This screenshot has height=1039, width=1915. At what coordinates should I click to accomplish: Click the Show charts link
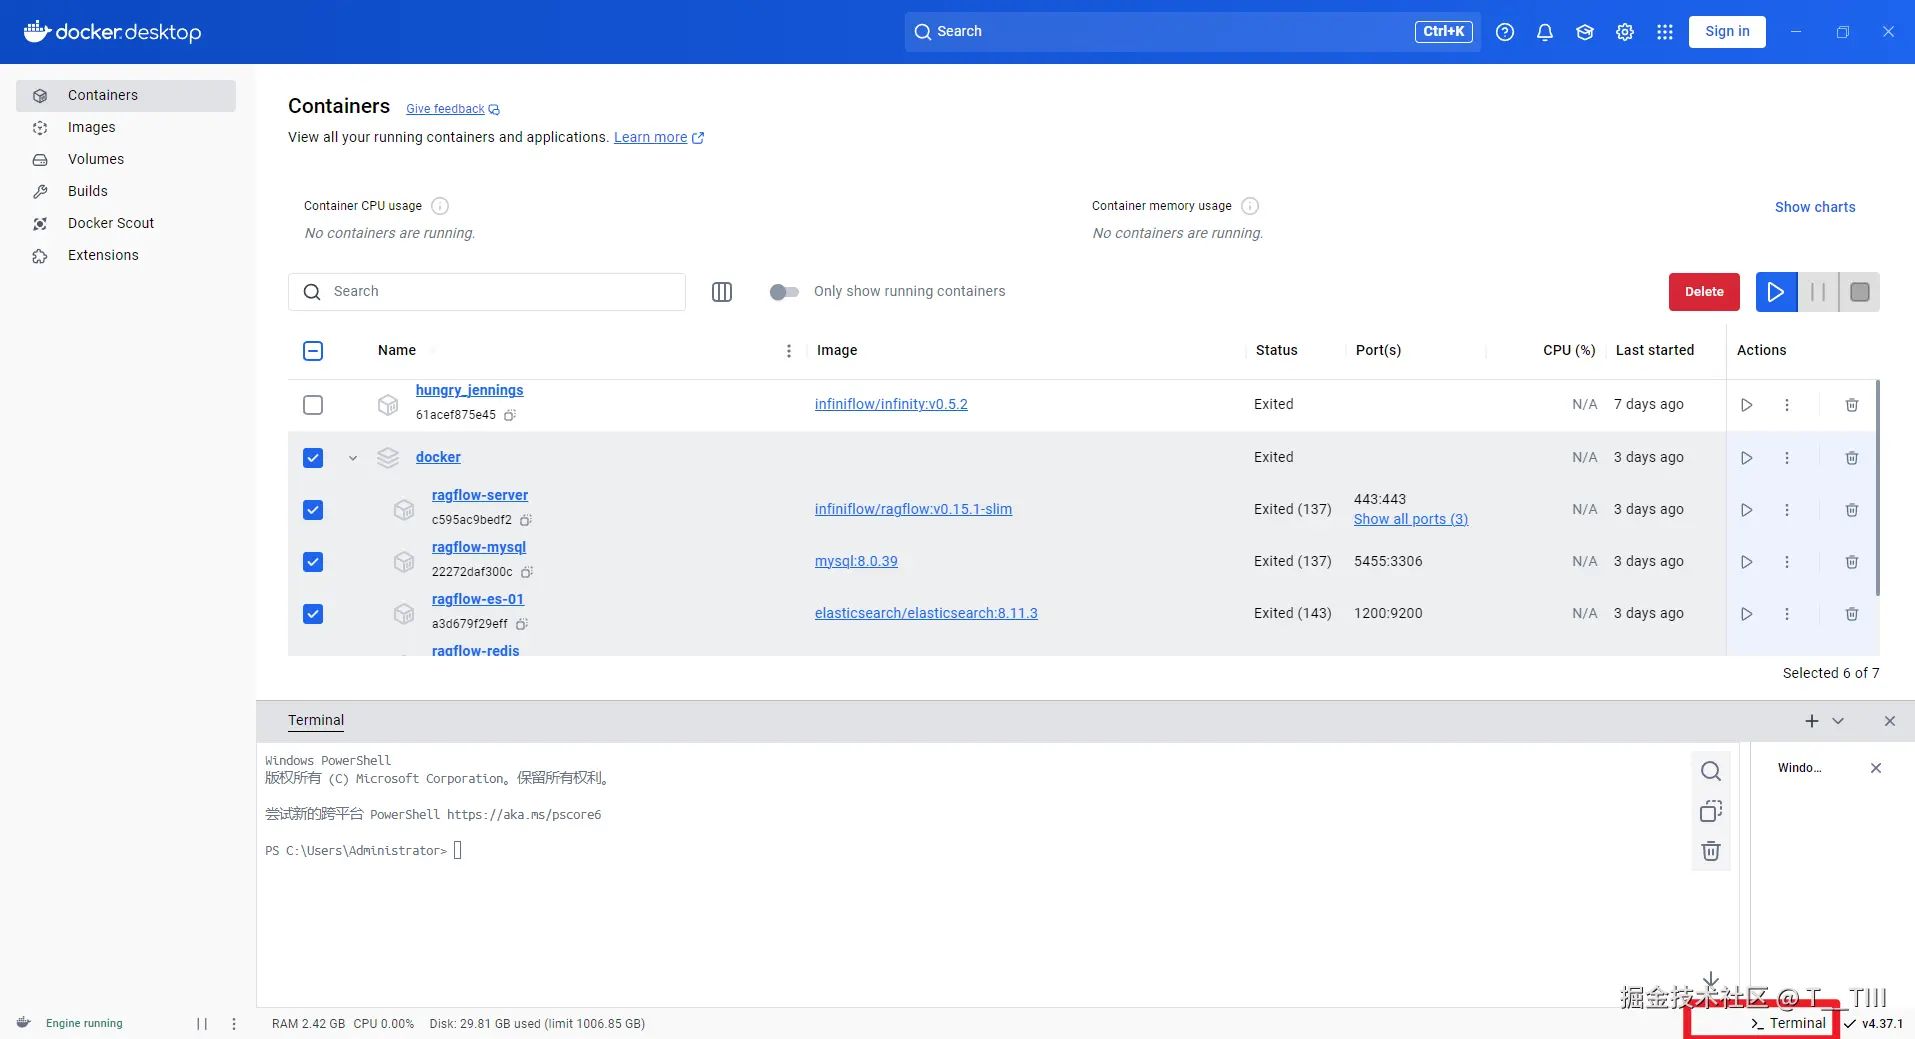tap(1815, 207)
